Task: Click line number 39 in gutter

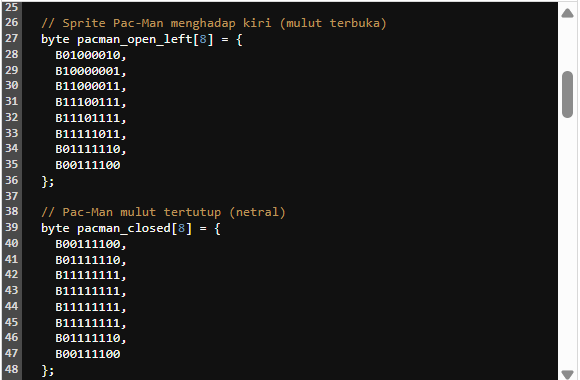Action: [x=11, y=227]
